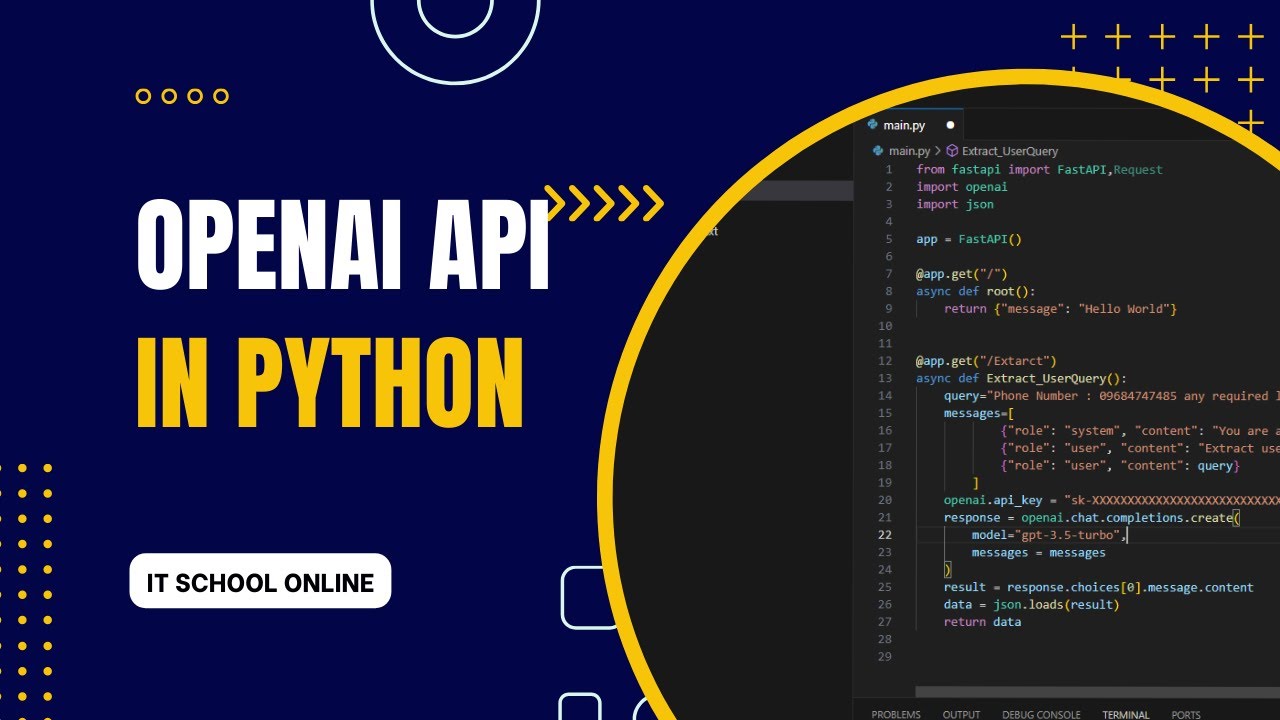The image size is (1280, 720).
Task: Open the TERMINAL panel tab
Action: [1125, 714]
